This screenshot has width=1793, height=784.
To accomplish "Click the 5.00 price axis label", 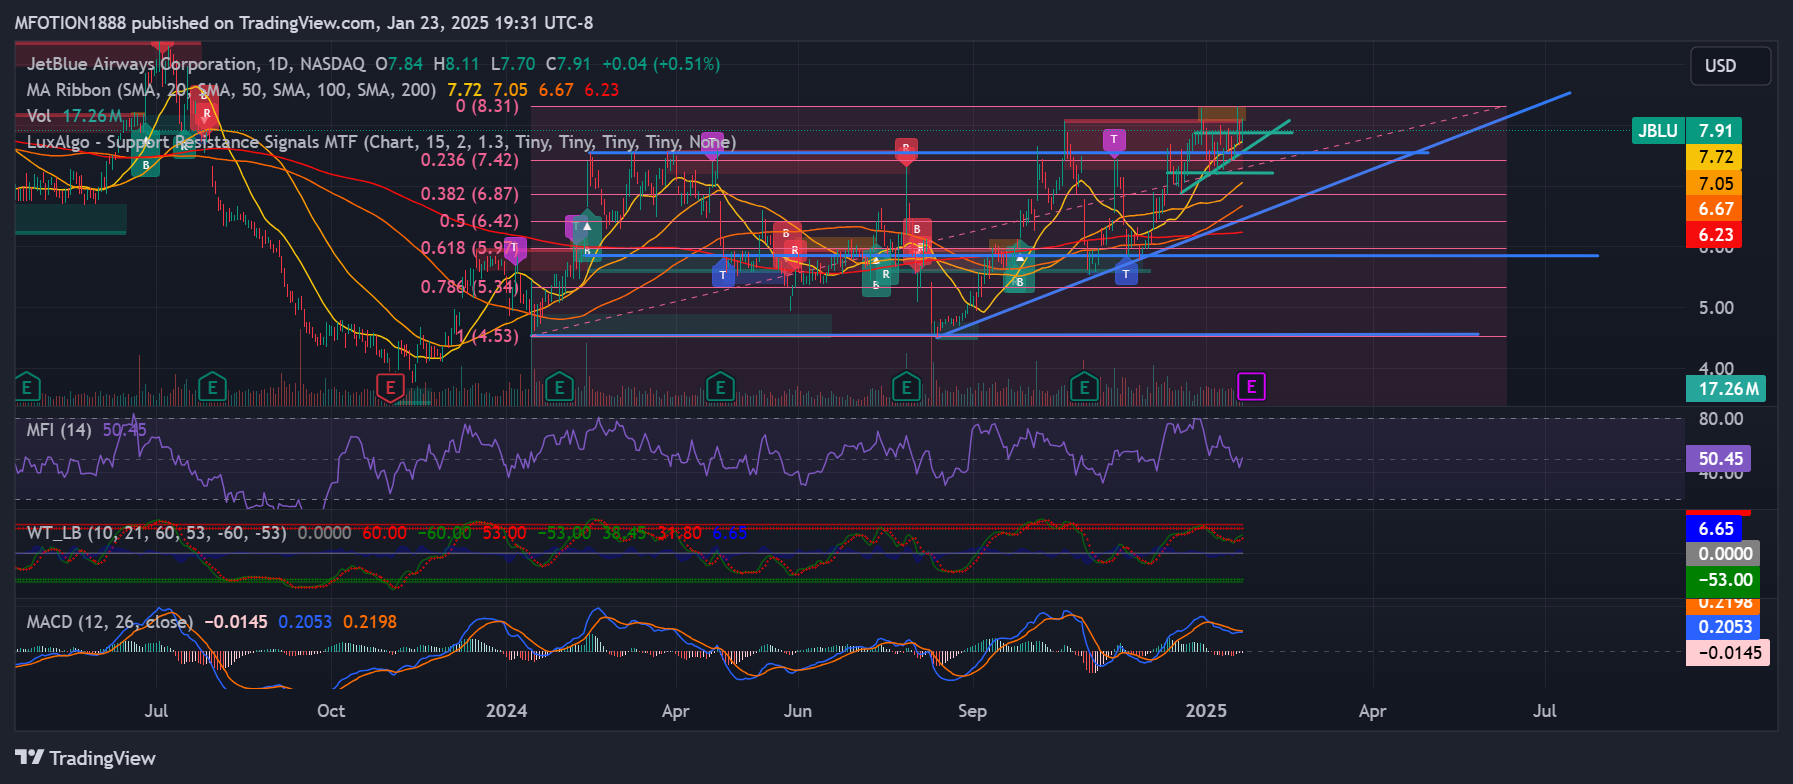I will [1716, 308].
